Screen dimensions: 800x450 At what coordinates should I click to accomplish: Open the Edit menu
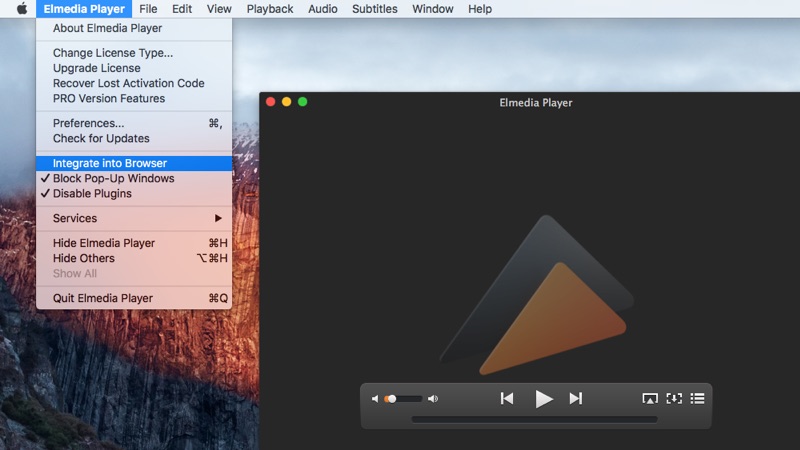[x=182, y=9]
